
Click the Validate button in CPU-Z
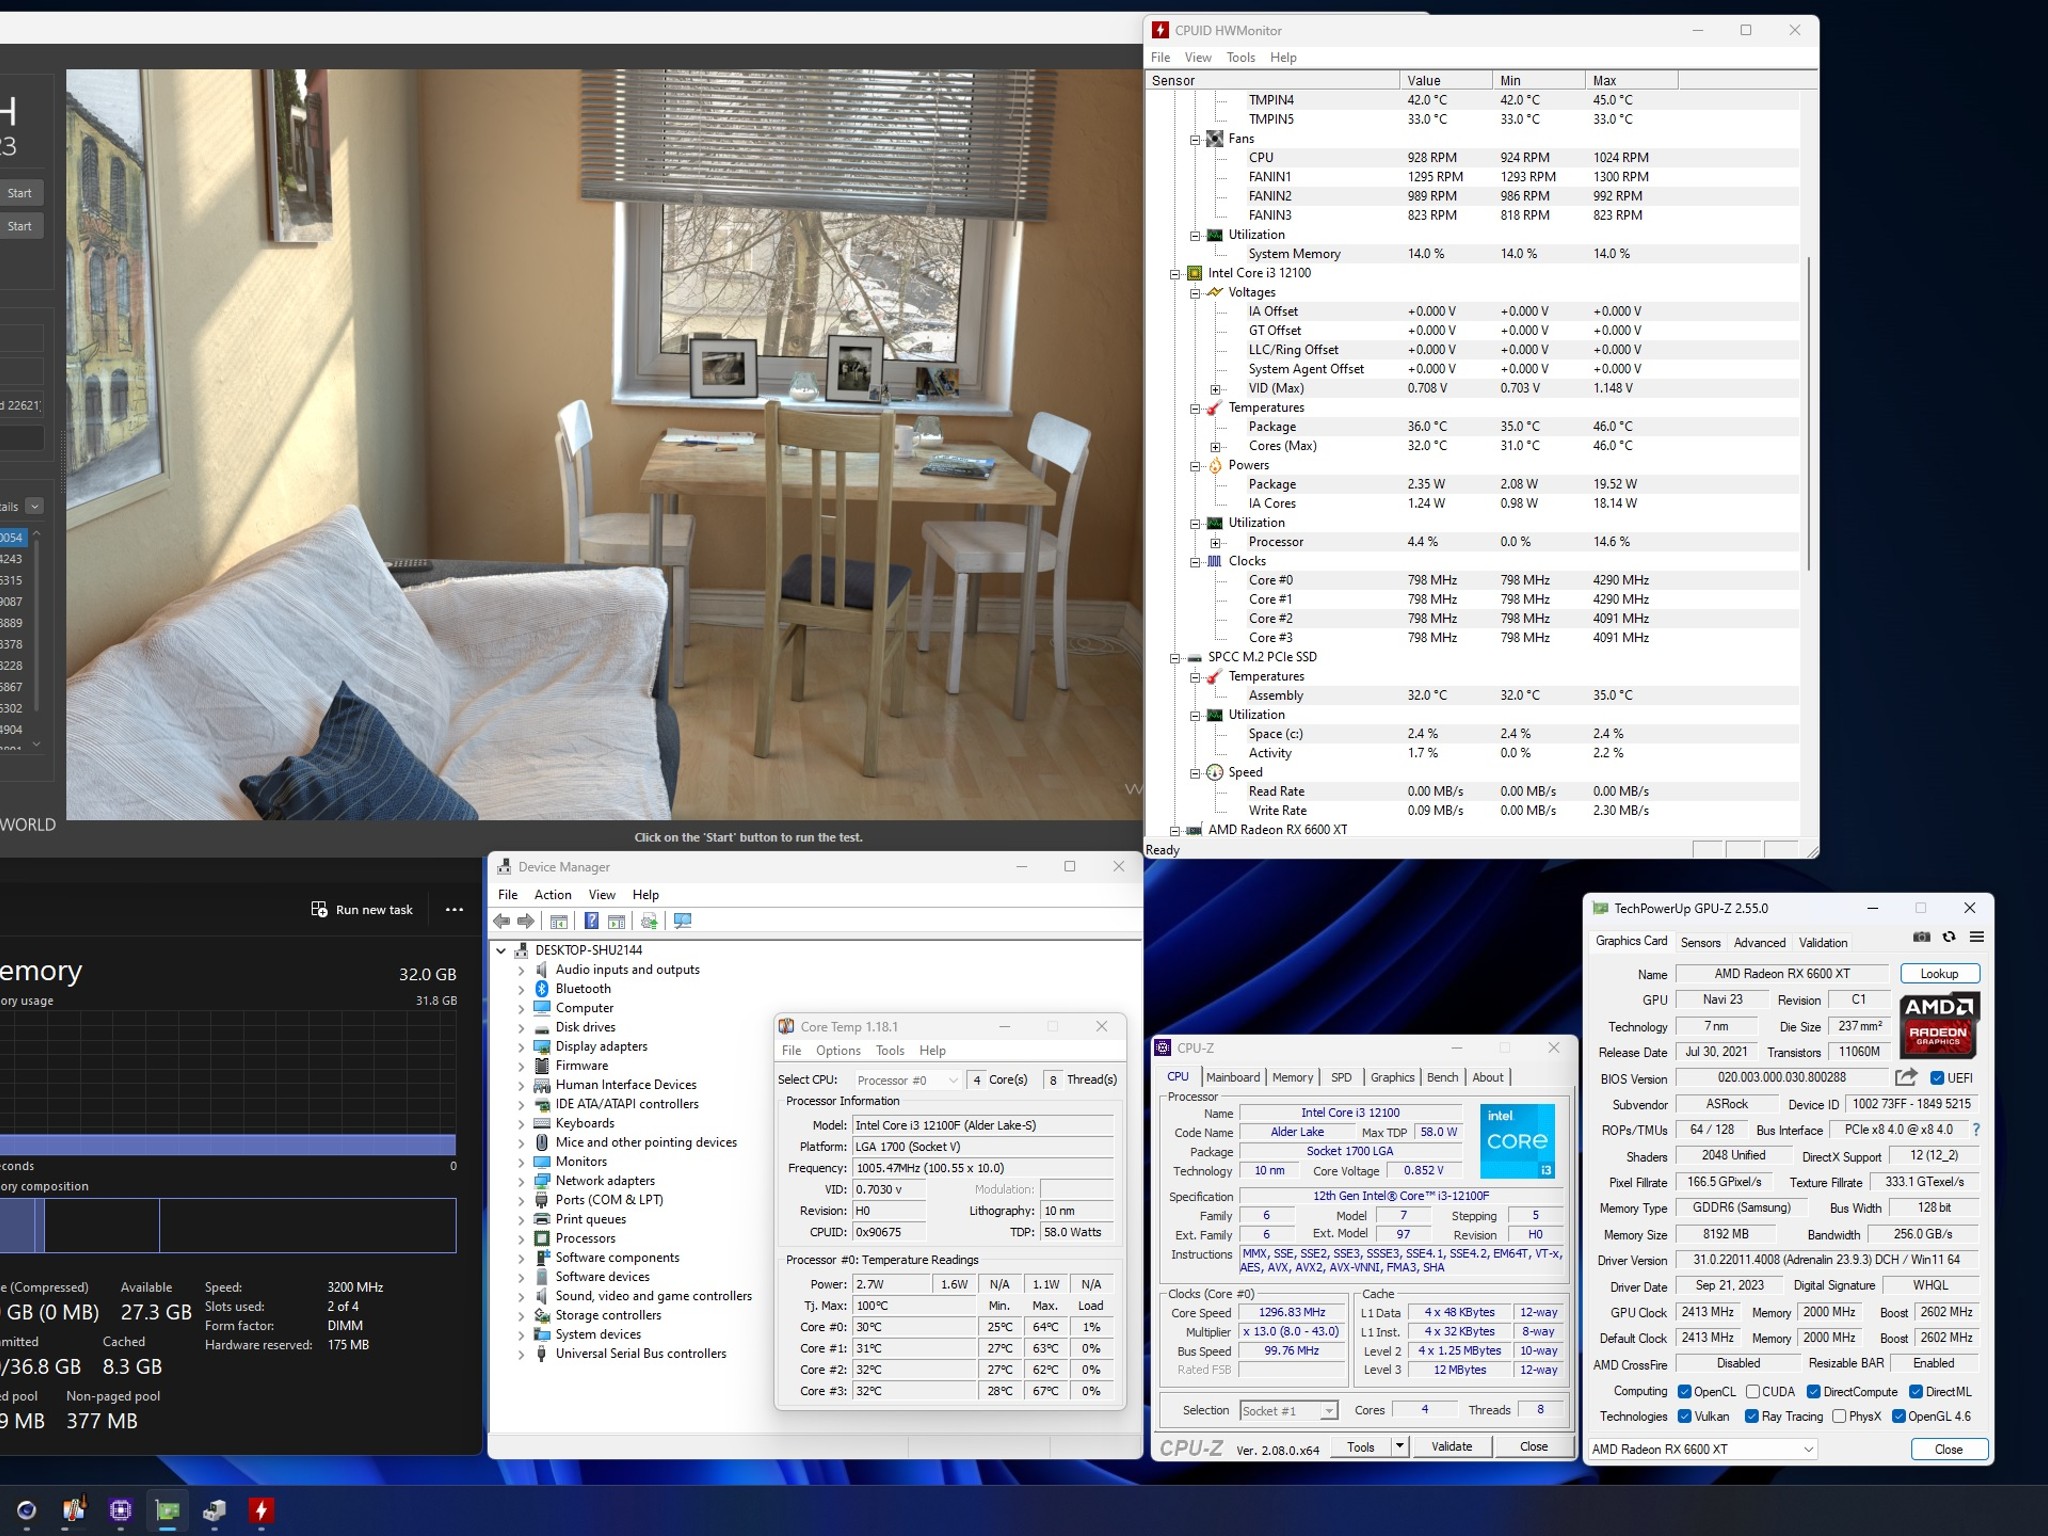point(1451,1446)
